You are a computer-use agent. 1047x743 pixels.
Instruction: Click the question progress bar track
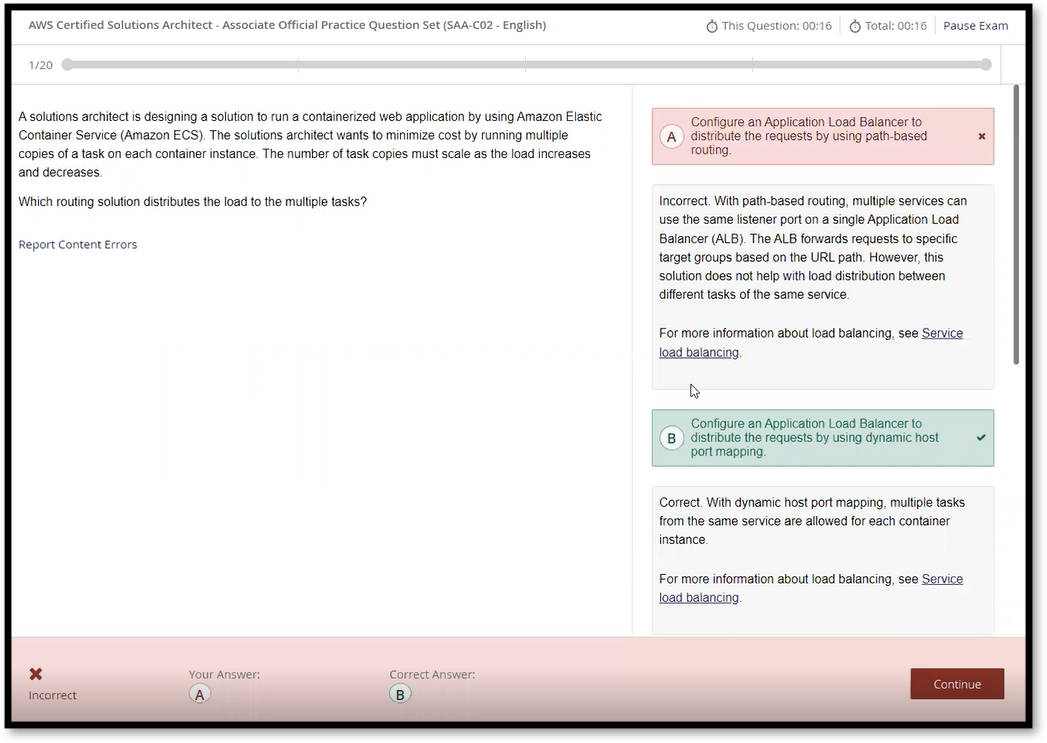click(x=526, y=65)
